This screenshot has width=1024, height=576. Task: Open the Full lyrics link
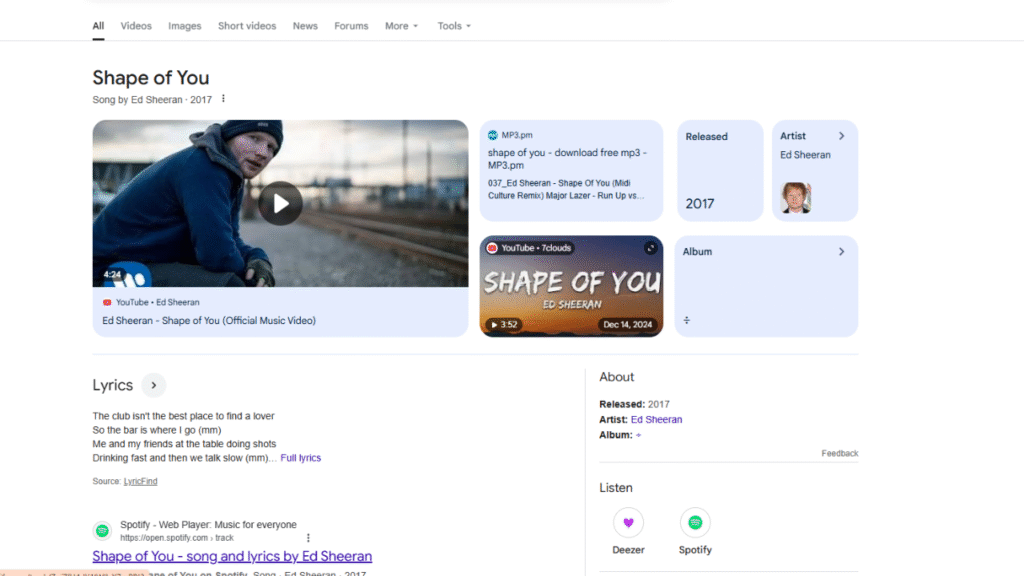(300, 458)
